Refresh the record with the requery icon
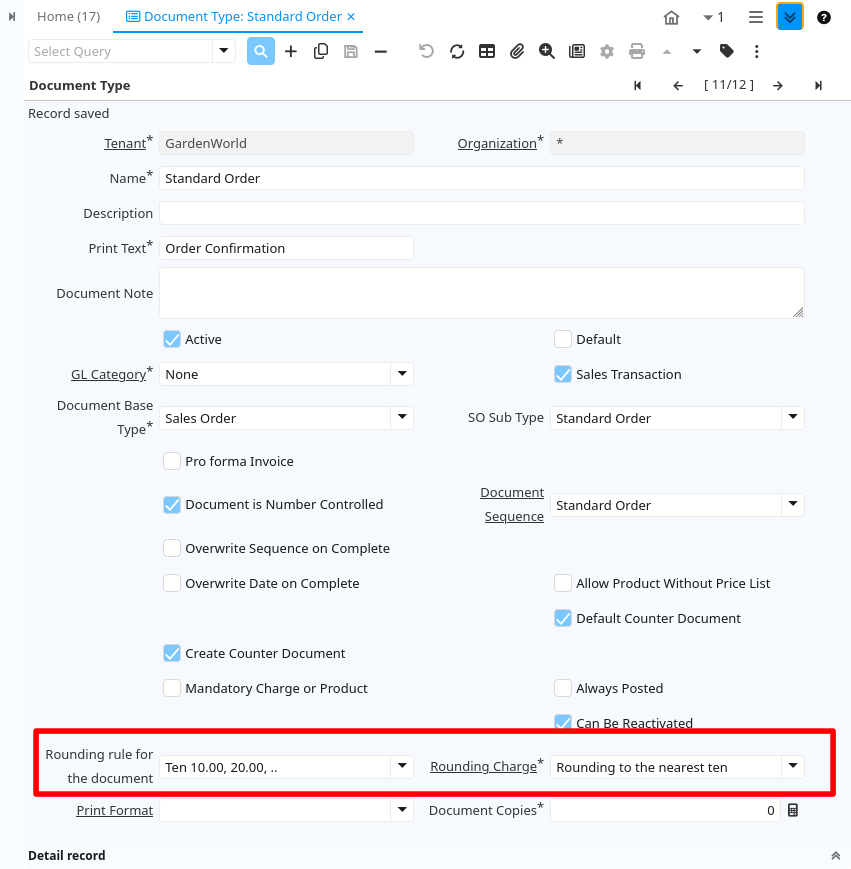Image resolution: width=851 pixels, height=869 pixels. click(457, 51)
